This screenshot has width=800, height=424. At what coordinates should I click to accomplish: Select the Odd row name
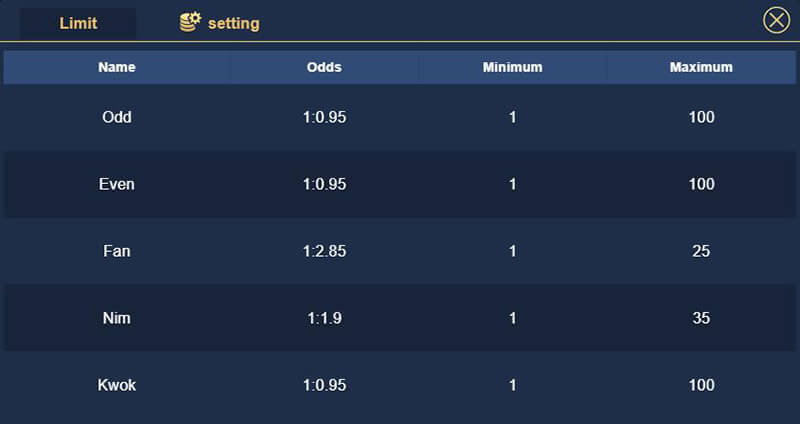(117, 117)
